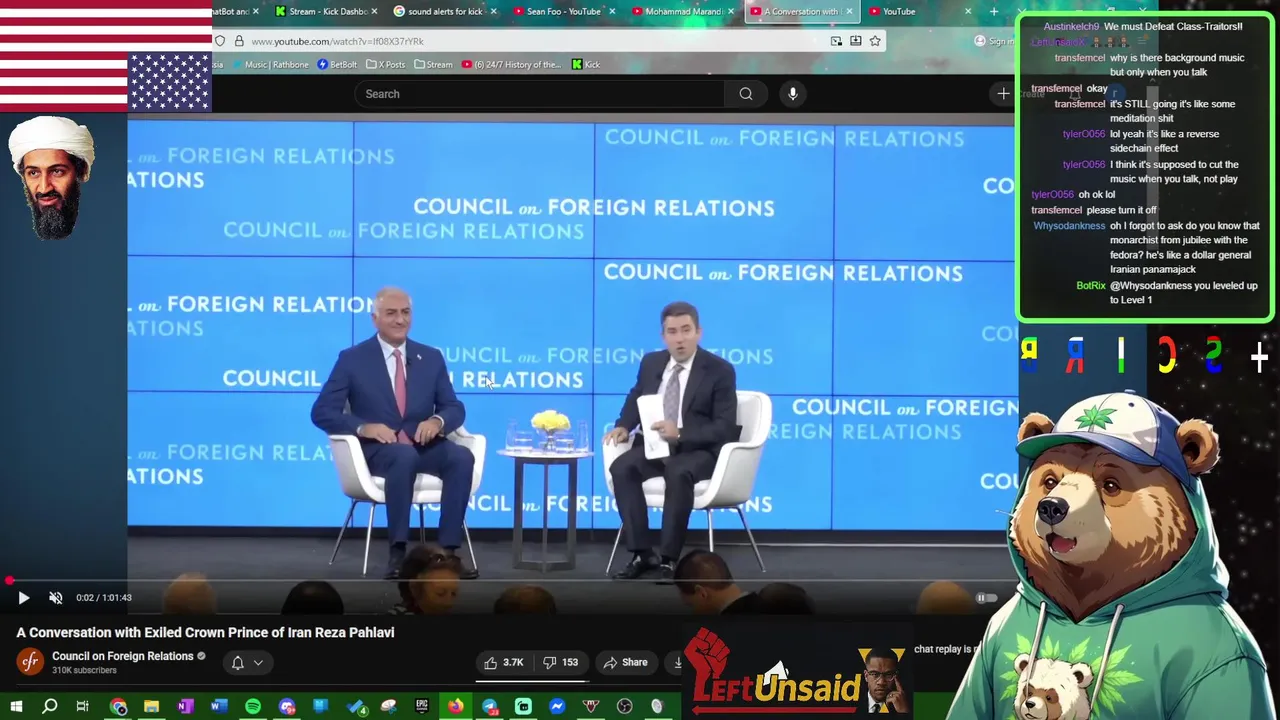Screen dimensions: 1280x720
Task: Open Task View on the taskbar
Action: coord(83,707)
